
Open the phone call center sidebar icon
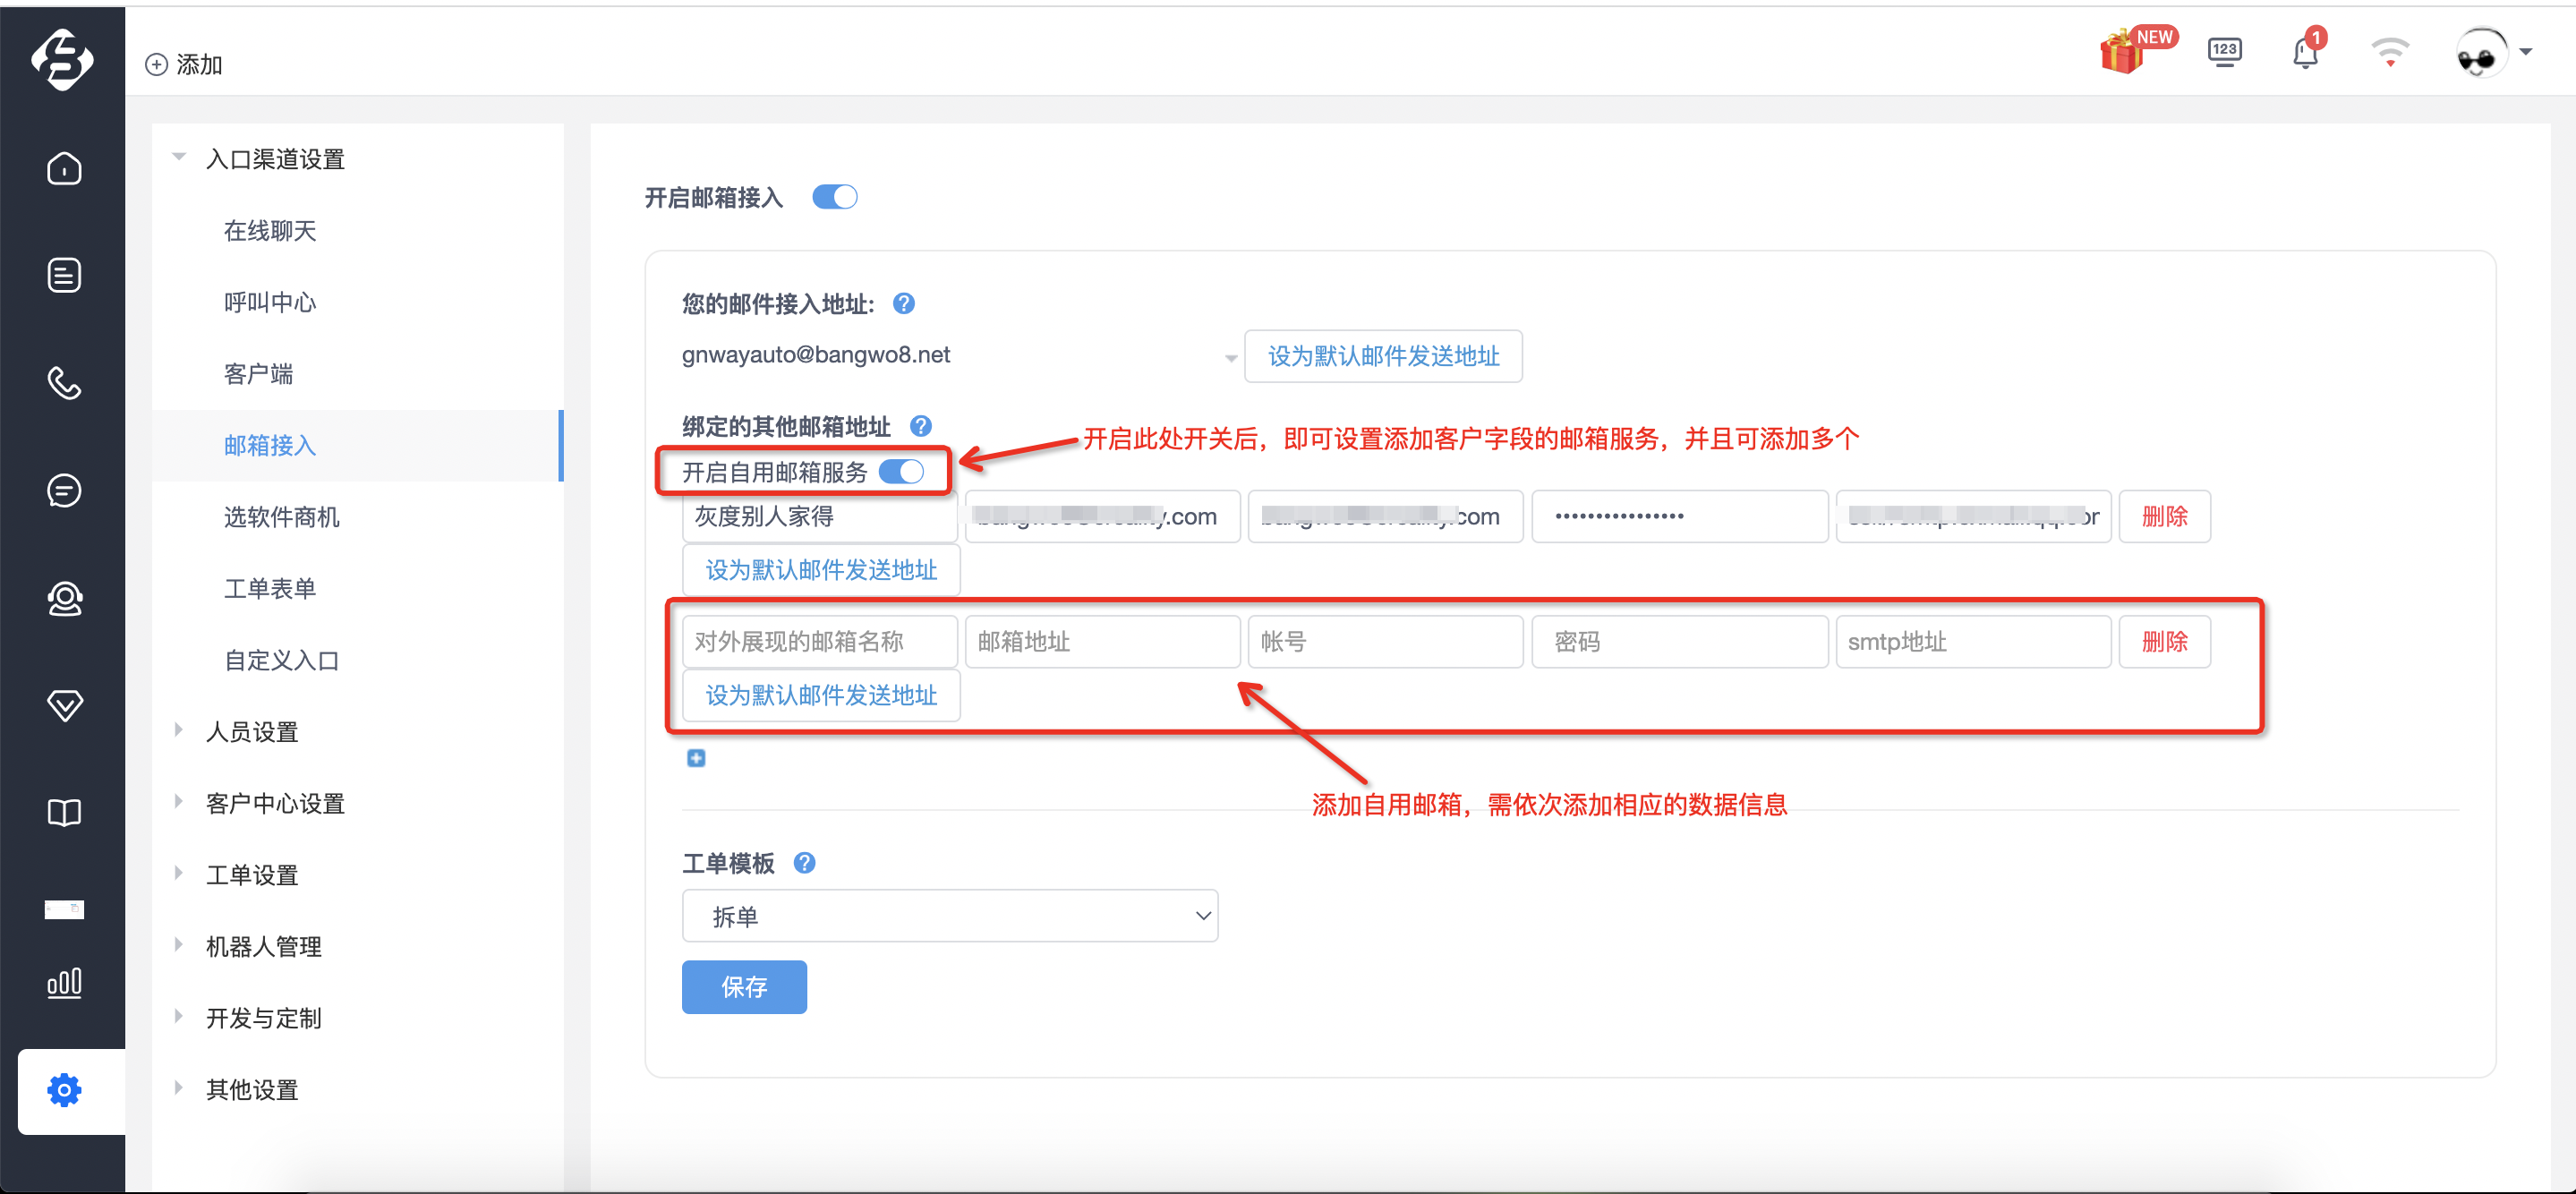[64, 383]
